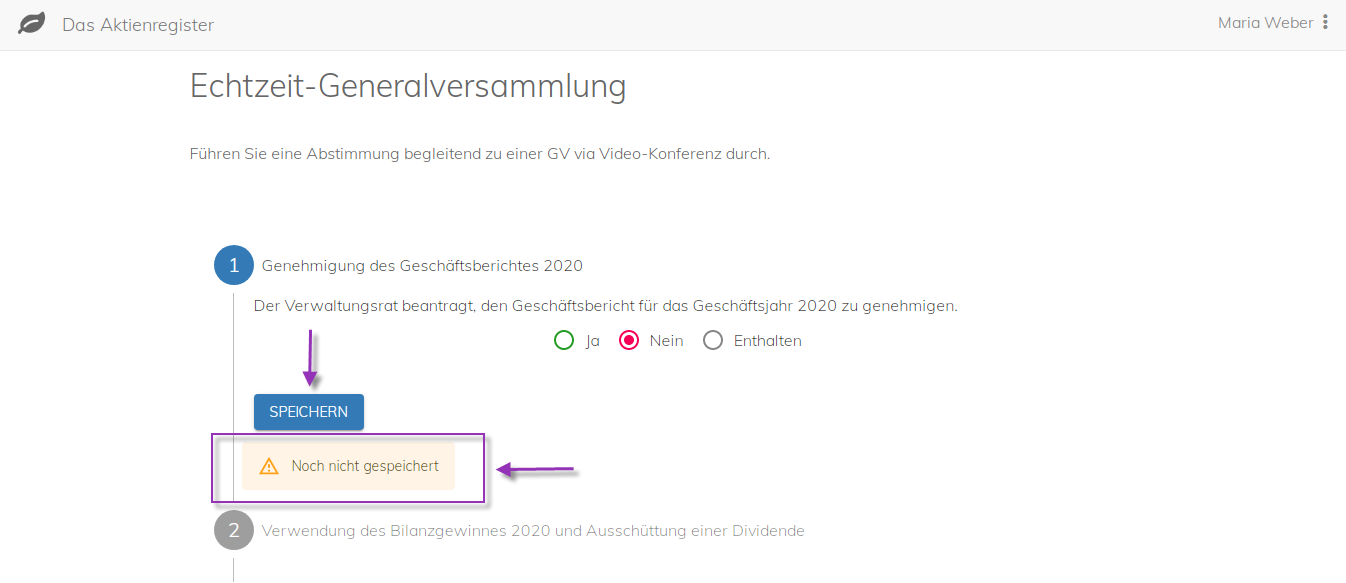Expand Genehmigung des Geschäftsberichtes 2020 step
This screenshot has height=583, width=1346.
422,266
